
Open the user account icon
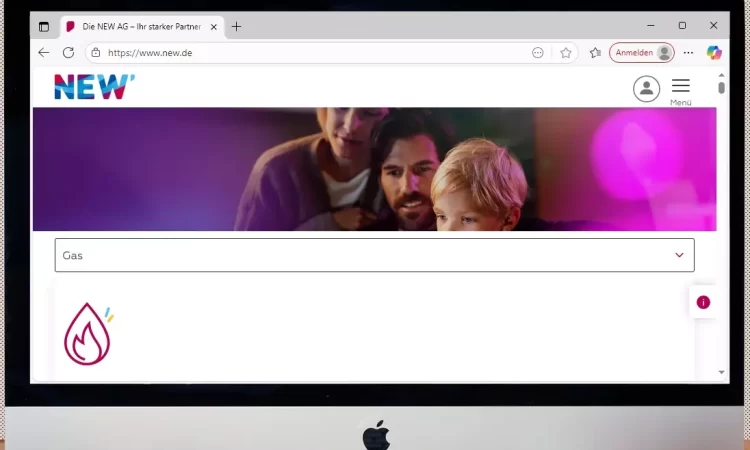[646, 88]
